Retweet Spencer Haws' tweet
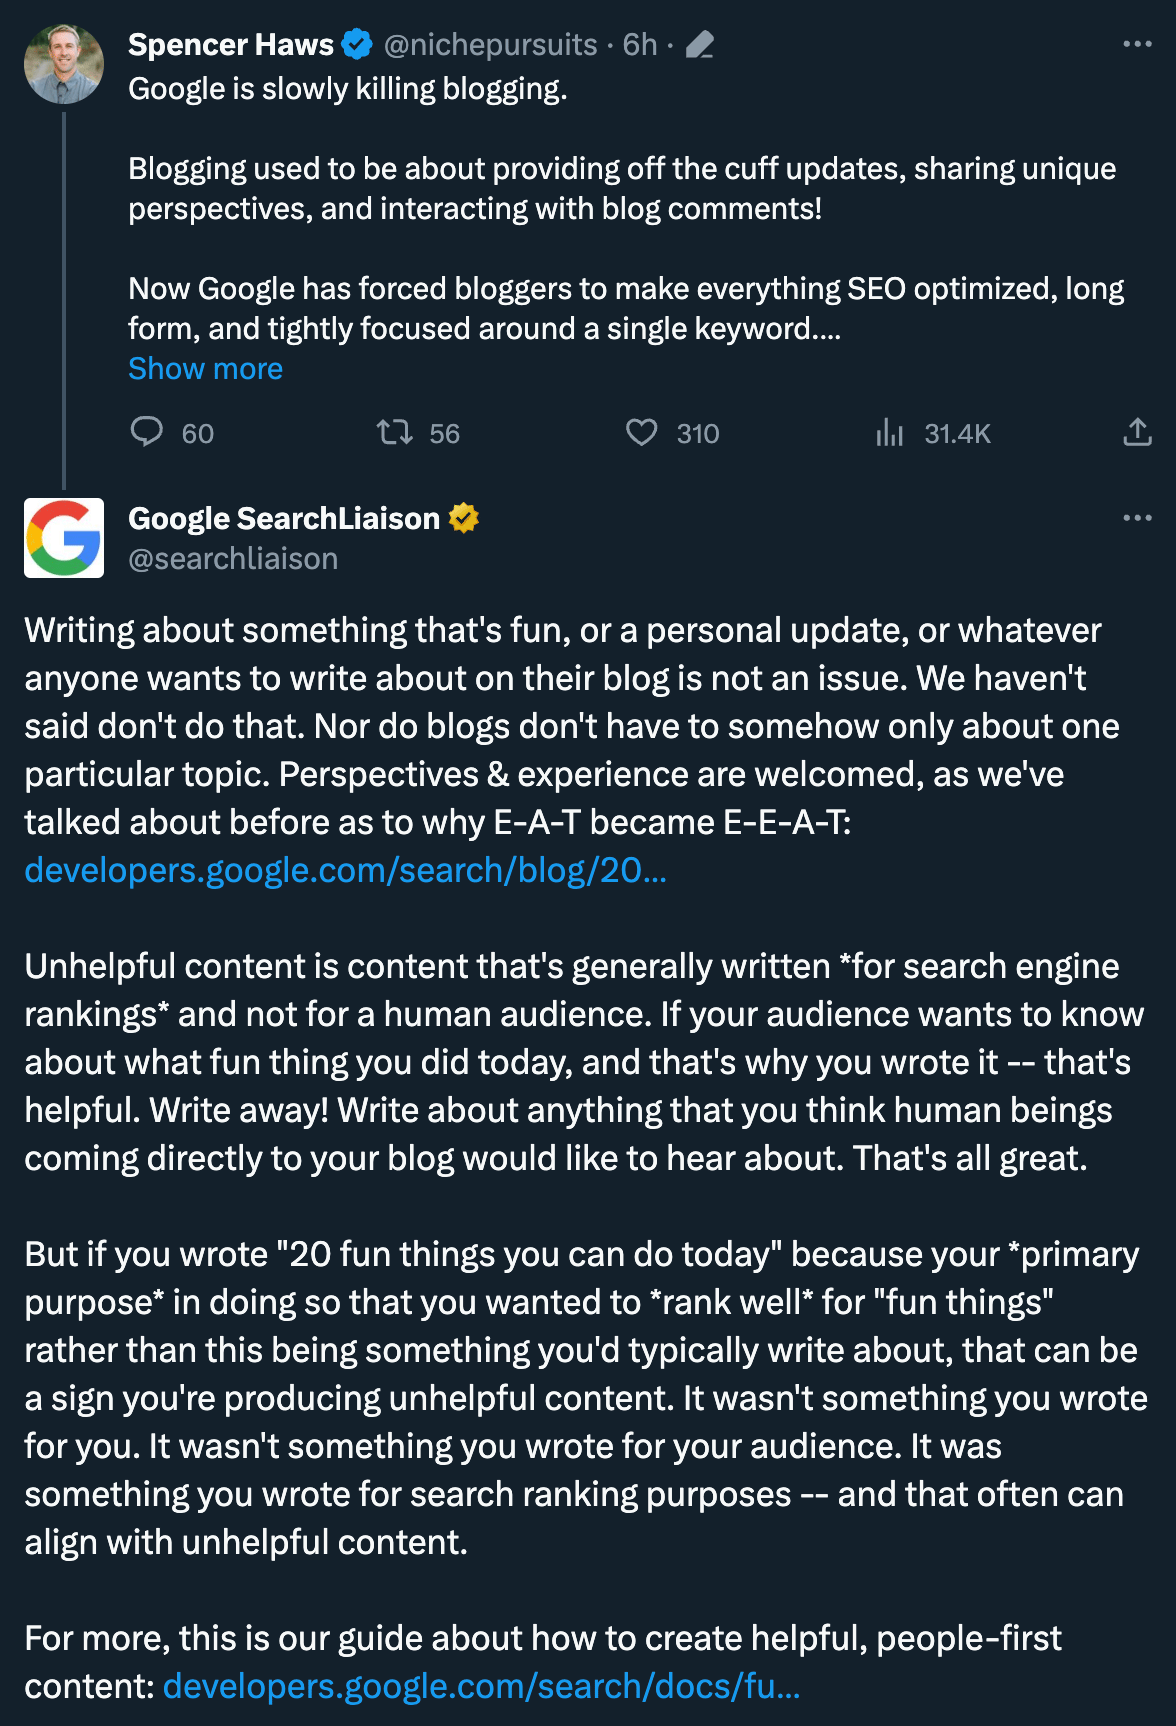Screen dimensions: 1176x1726 pyautogui.click(x=395, y=432)
